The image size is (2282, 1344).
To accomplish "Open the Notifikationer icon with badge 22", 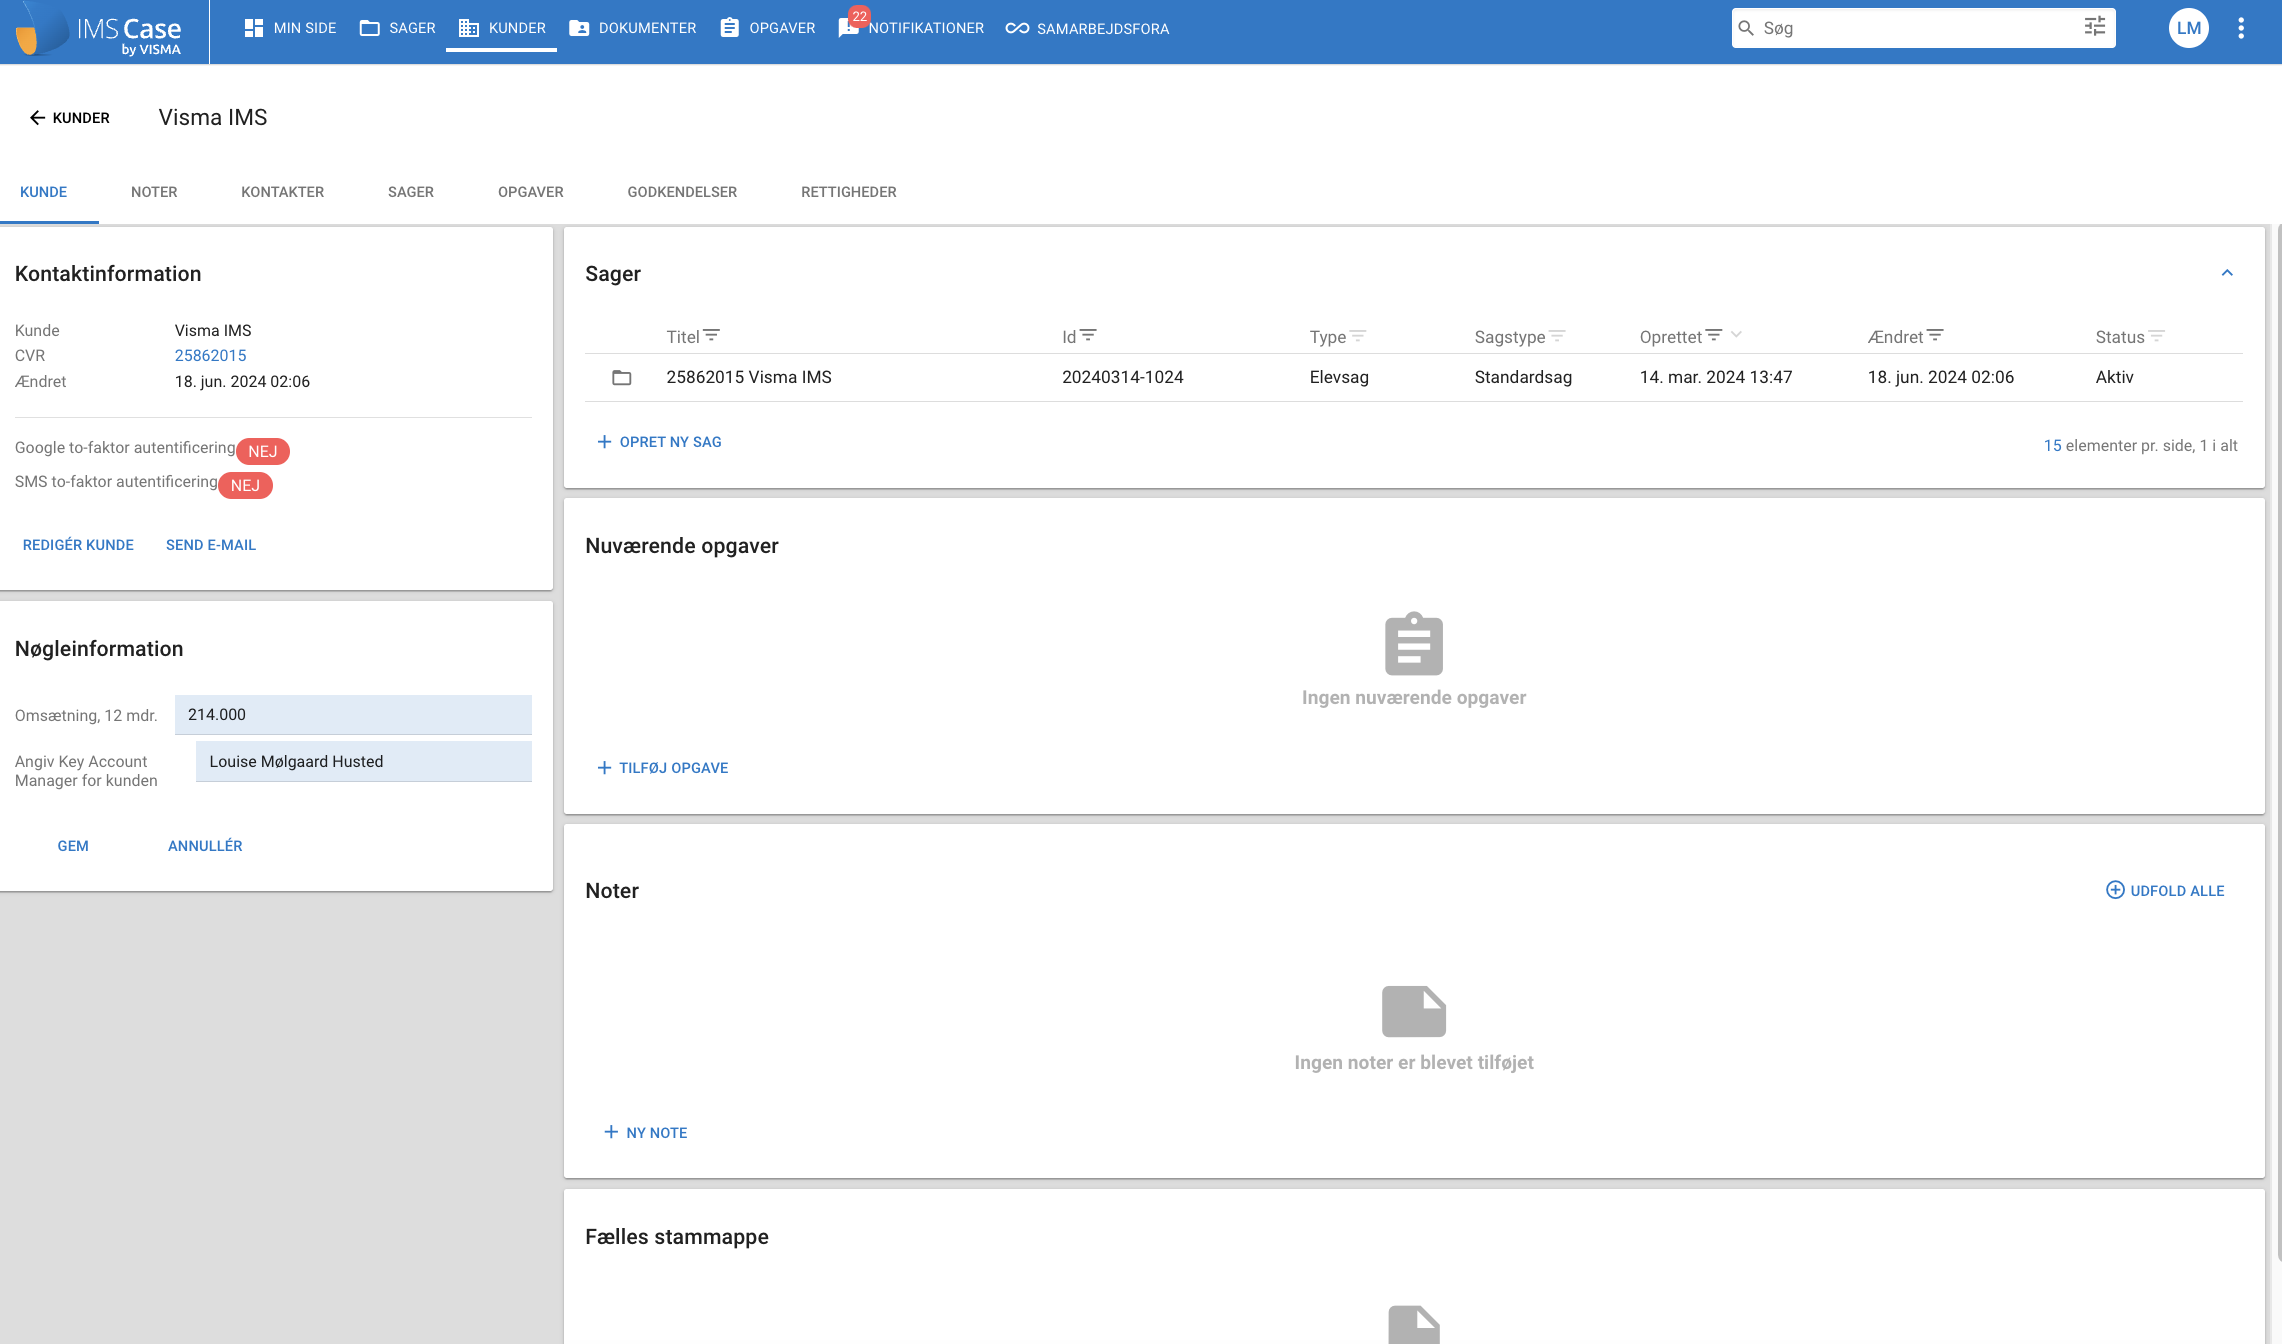I will pyautogui.click(x=849, y=26).
